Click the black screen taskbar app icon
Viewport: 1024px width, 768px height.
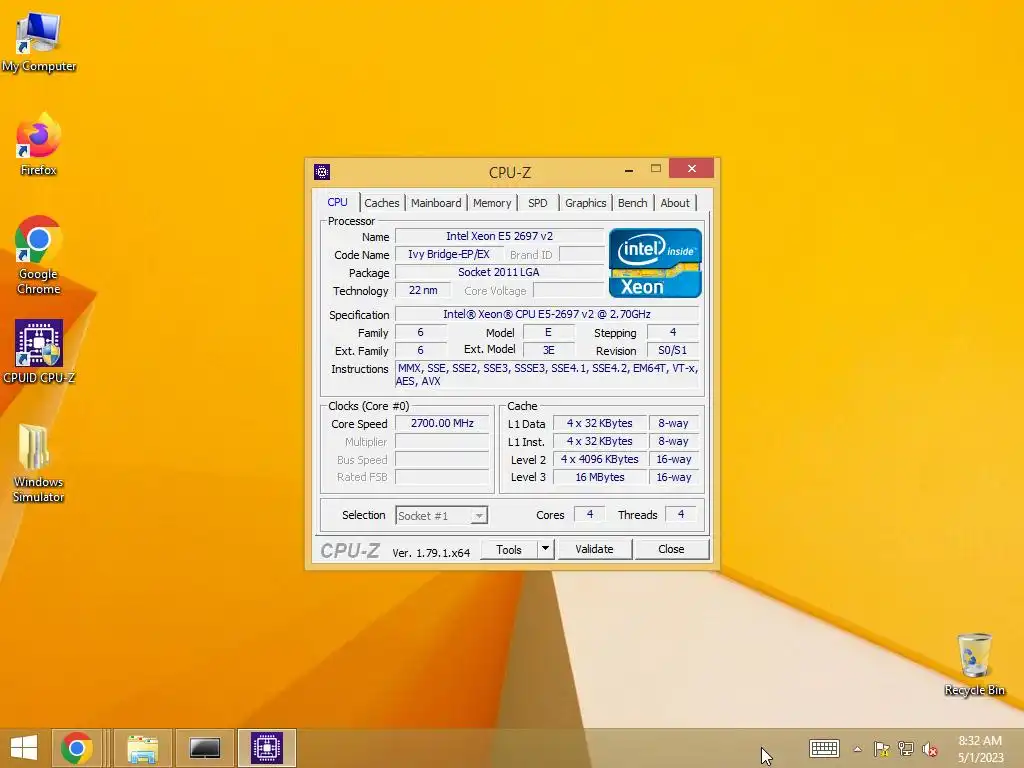[x=204, y=748]
